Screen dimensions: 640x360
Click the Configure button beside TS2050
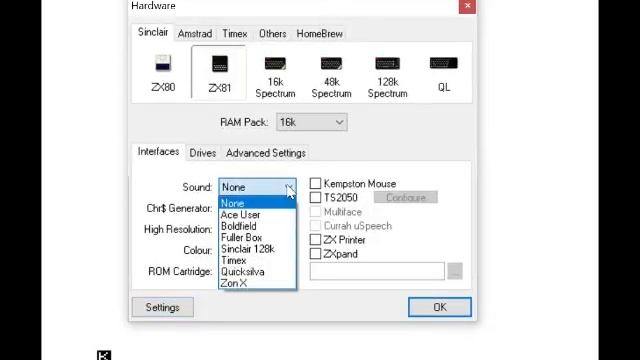click(406, 198)
